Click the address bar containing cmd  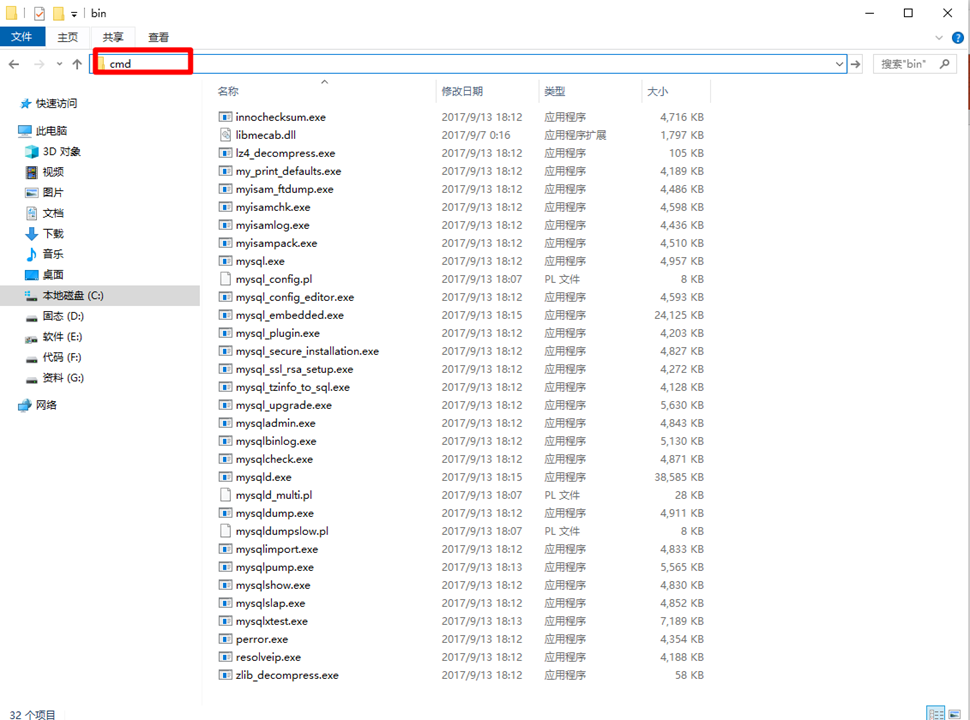(x=468, y=64)
